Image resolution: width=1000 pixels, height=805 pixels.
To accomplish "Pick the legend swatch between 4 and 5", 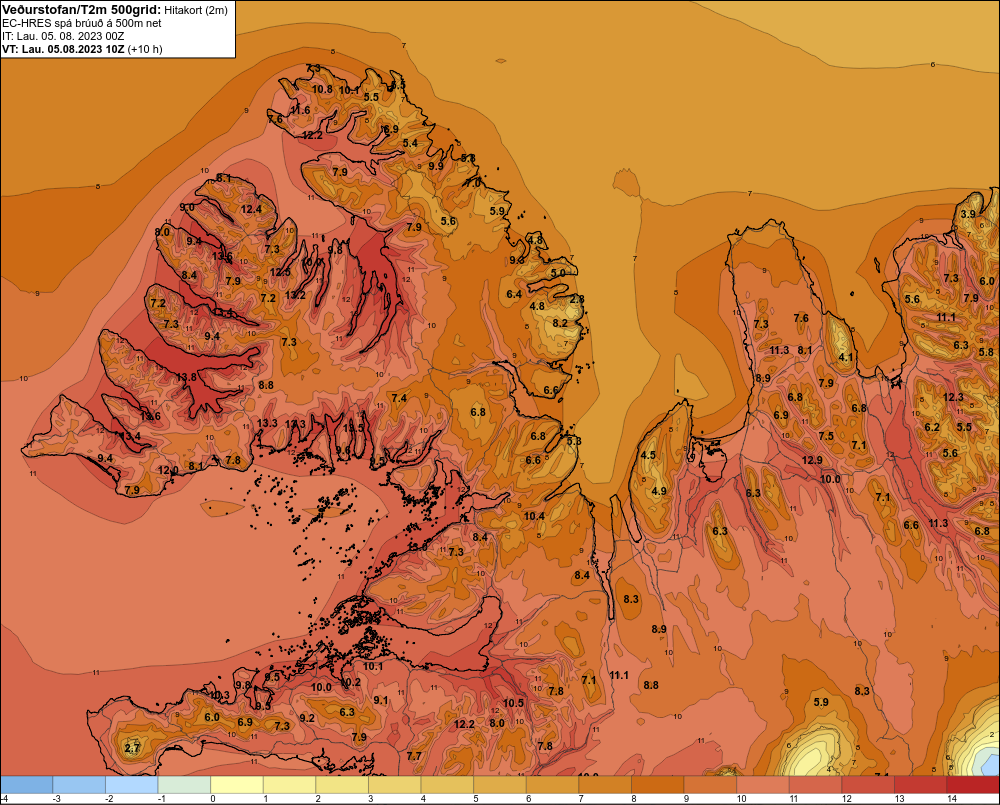I will click(447, 785).
